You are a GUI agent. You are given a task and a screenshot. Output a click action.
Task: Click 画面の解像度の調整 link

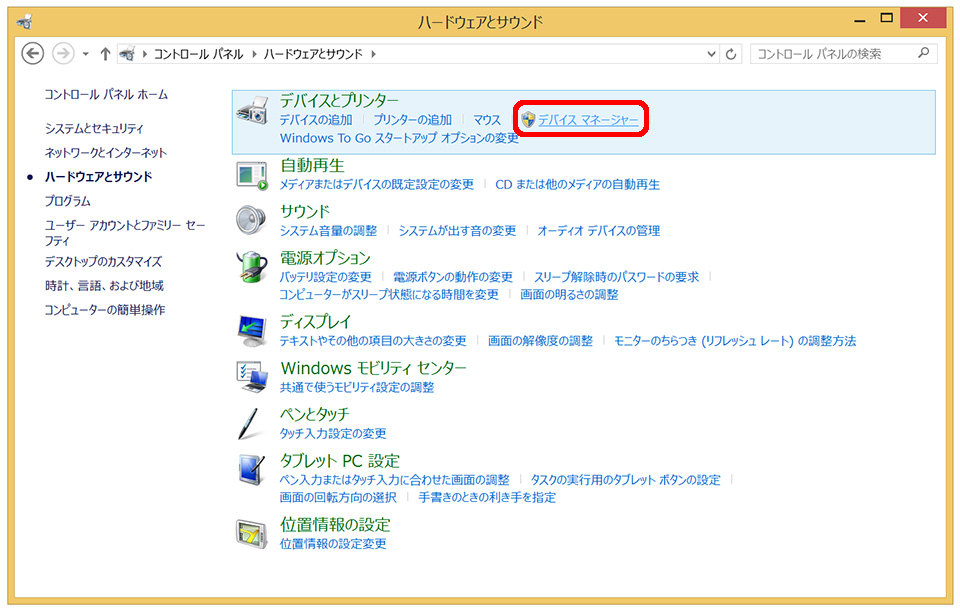click(x=540, y=341)
